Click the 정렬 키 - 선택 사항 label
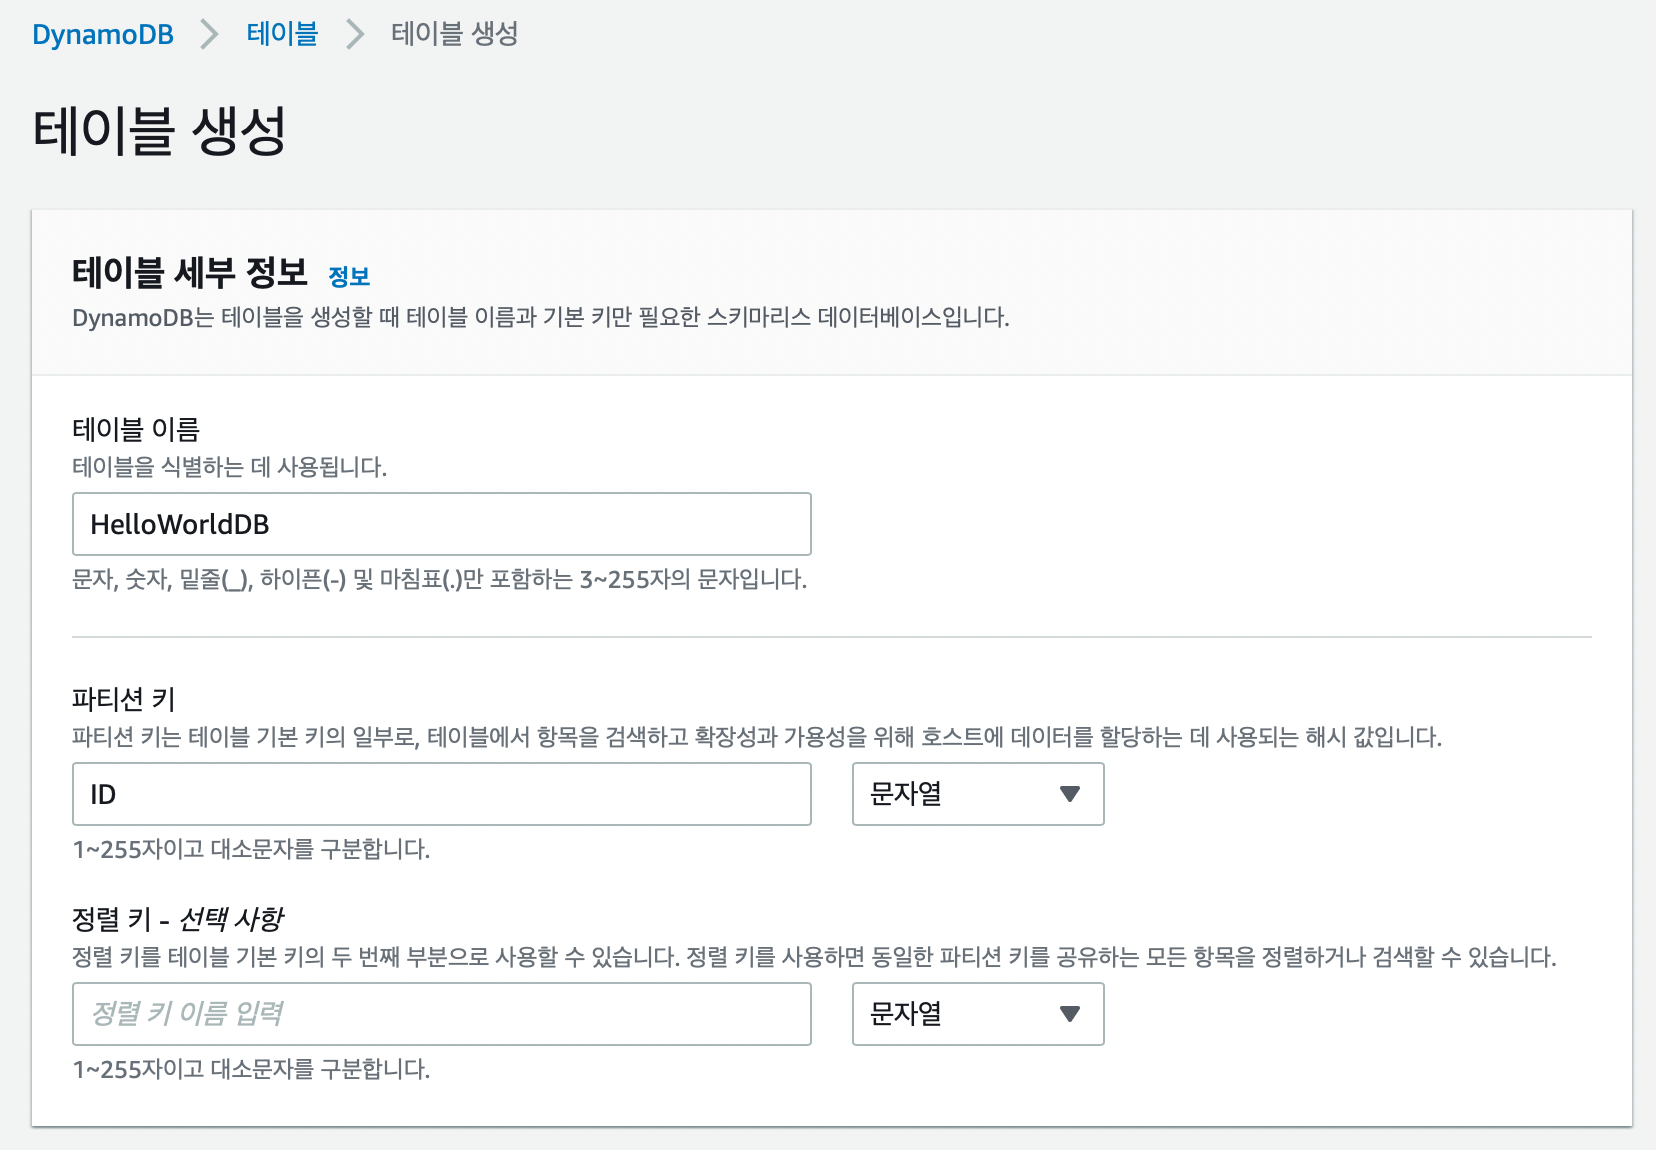Image resolution: width=1656 pixels, height=1150 pixels. (x=178, y=918)
